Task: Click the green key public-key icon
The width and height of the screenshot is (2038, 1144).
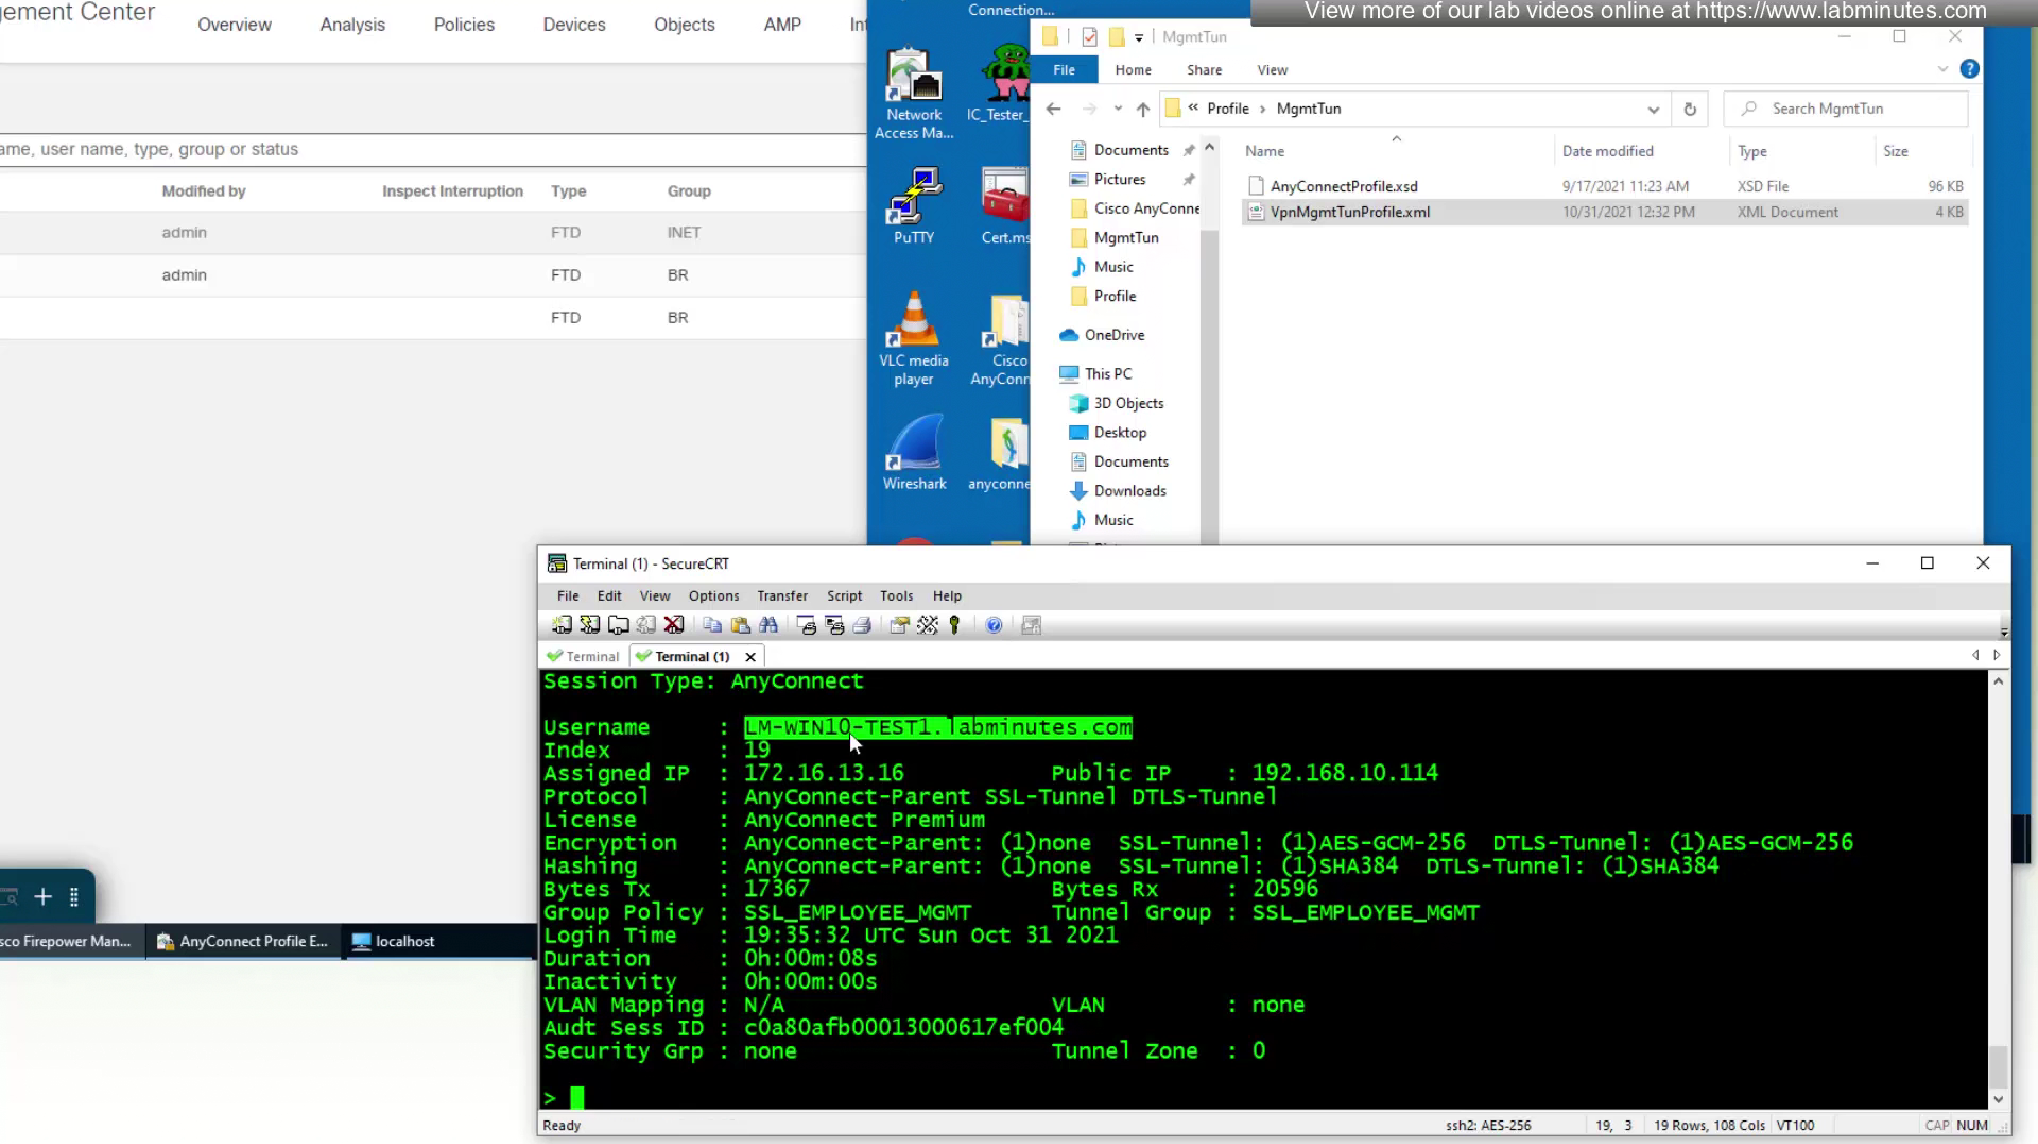Action: [x=955, y=626]
